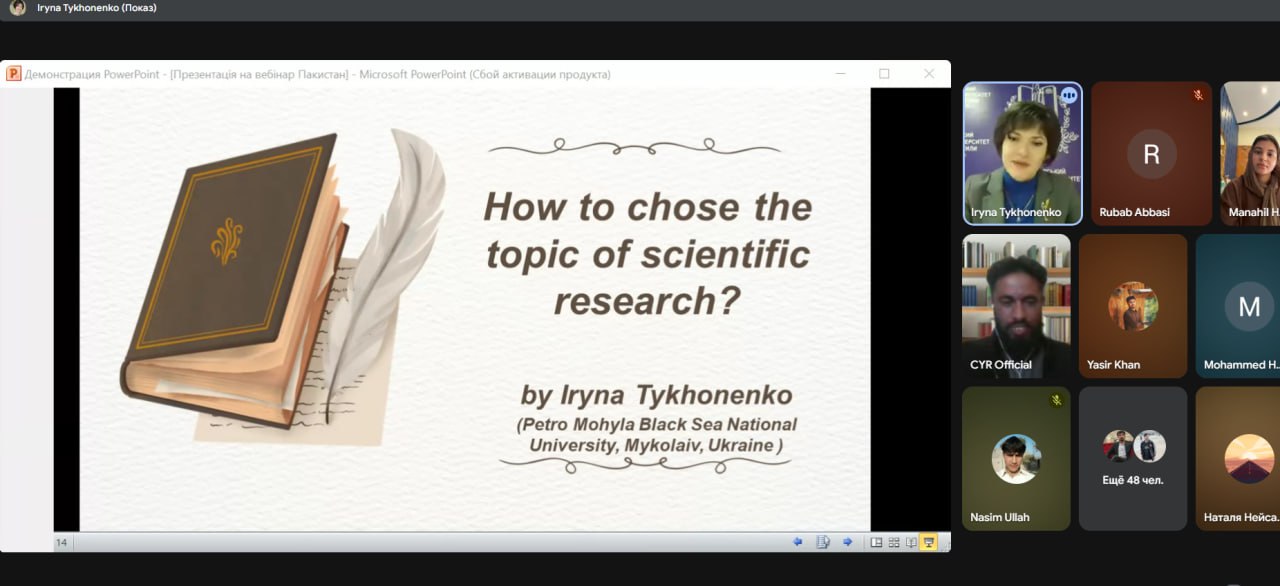Select the highlighted Slide Show view icon

[929, 542]
